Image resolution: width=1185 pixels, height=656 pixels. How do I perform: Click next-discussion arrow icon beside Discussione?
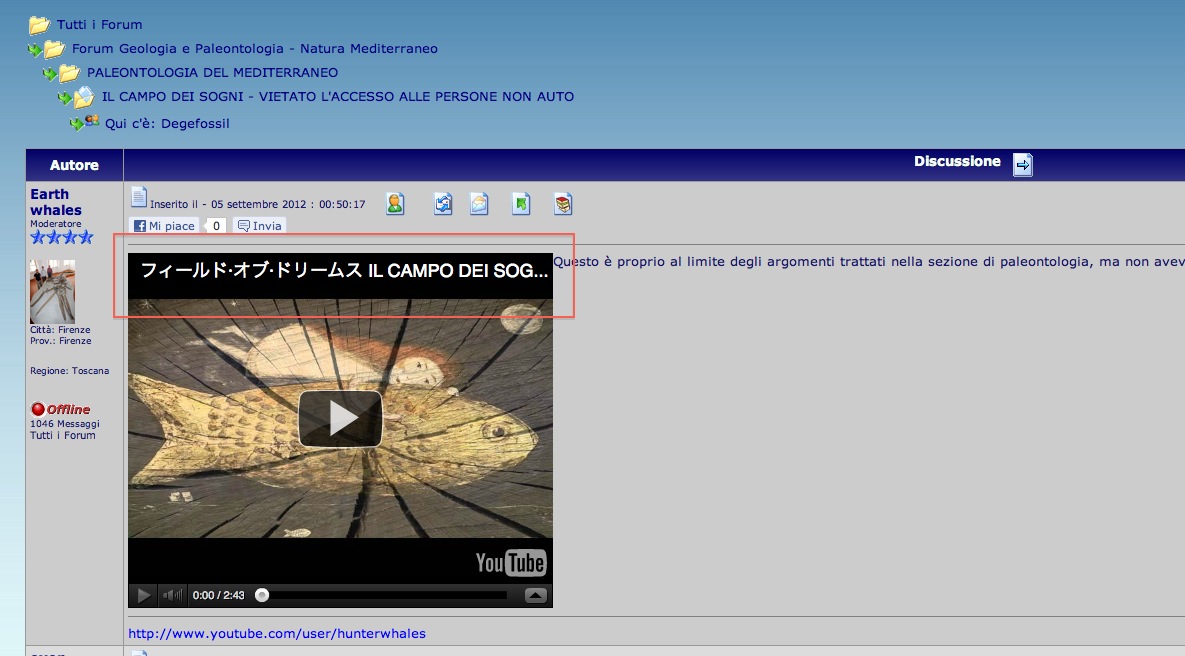coord(1023,164)
